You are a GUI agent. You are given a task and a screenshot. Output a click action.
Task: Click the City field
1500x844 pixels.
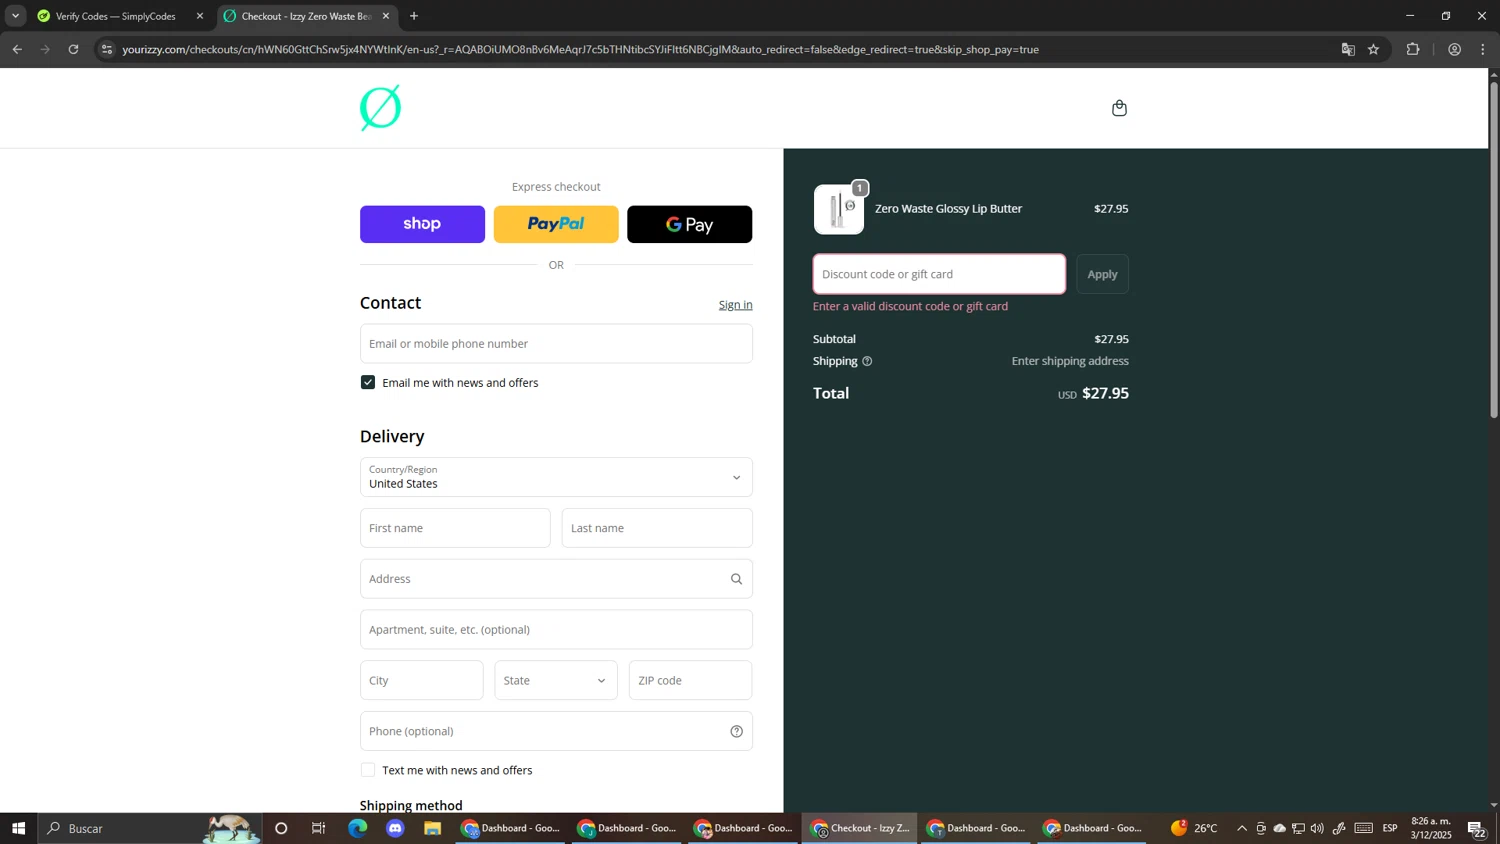pyautogui.click(x=421, y=680)
